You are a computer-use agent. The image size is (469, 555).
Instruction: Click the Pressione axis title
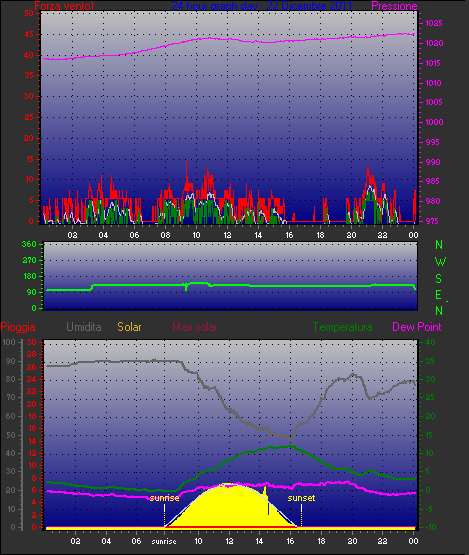click(x=394, y=6)
